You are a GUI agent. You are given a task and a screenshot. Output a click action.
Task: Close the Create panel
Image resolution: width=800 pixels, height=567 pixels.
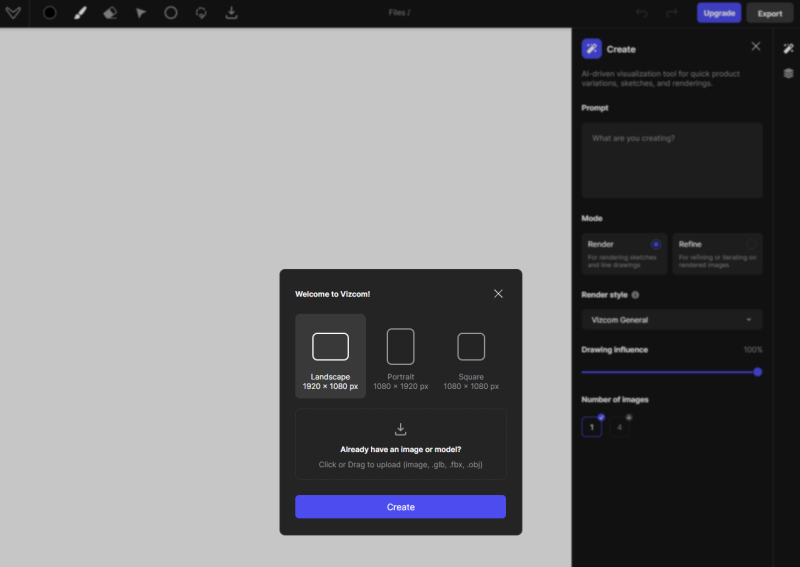756,46
